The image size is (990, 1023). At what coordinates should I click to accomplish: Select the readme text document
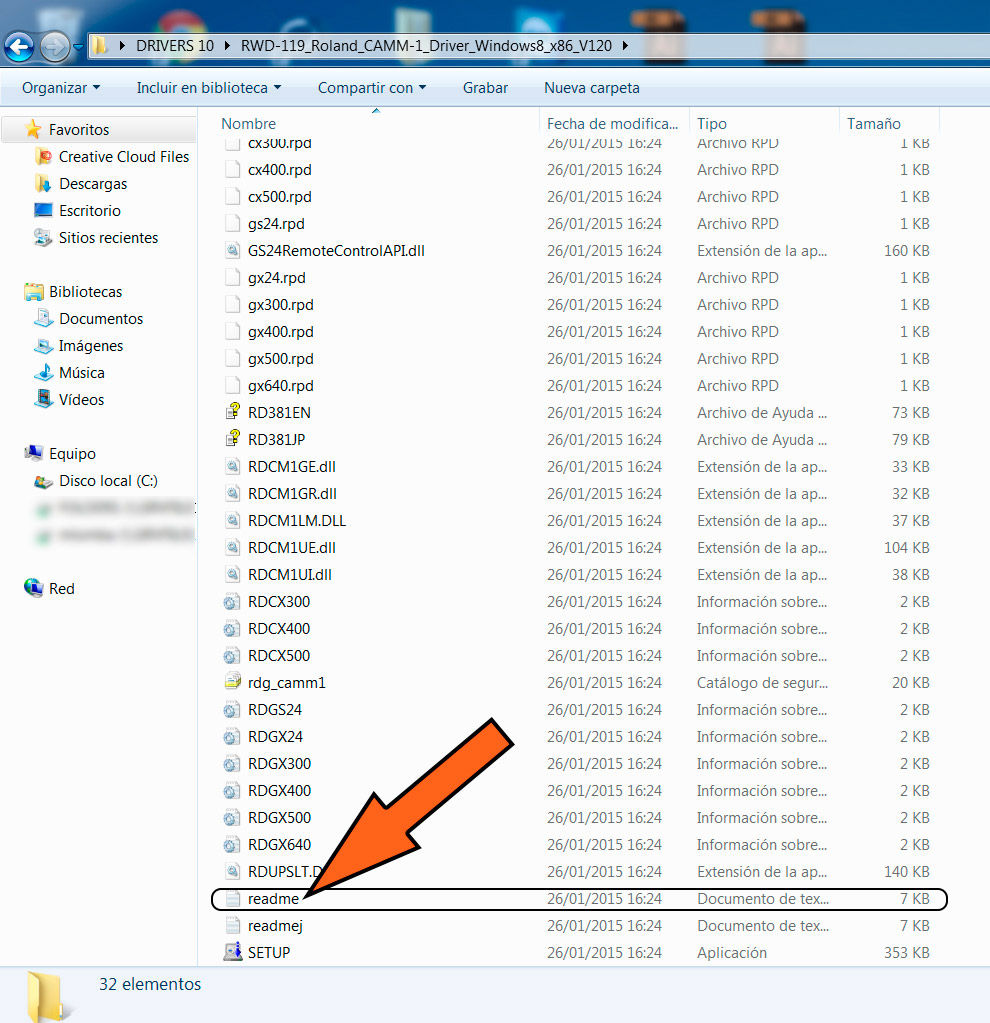(272, 899)
